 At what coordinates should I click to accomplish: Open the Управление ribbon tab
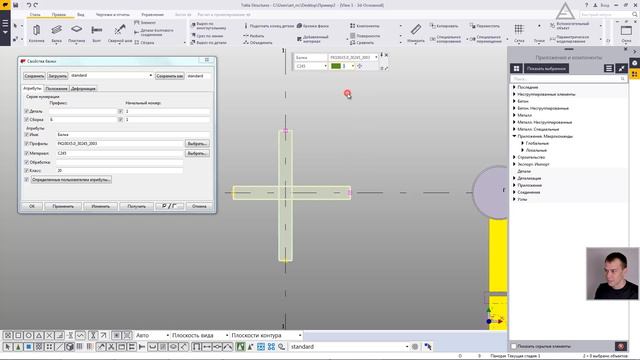(x=152, y=15)
